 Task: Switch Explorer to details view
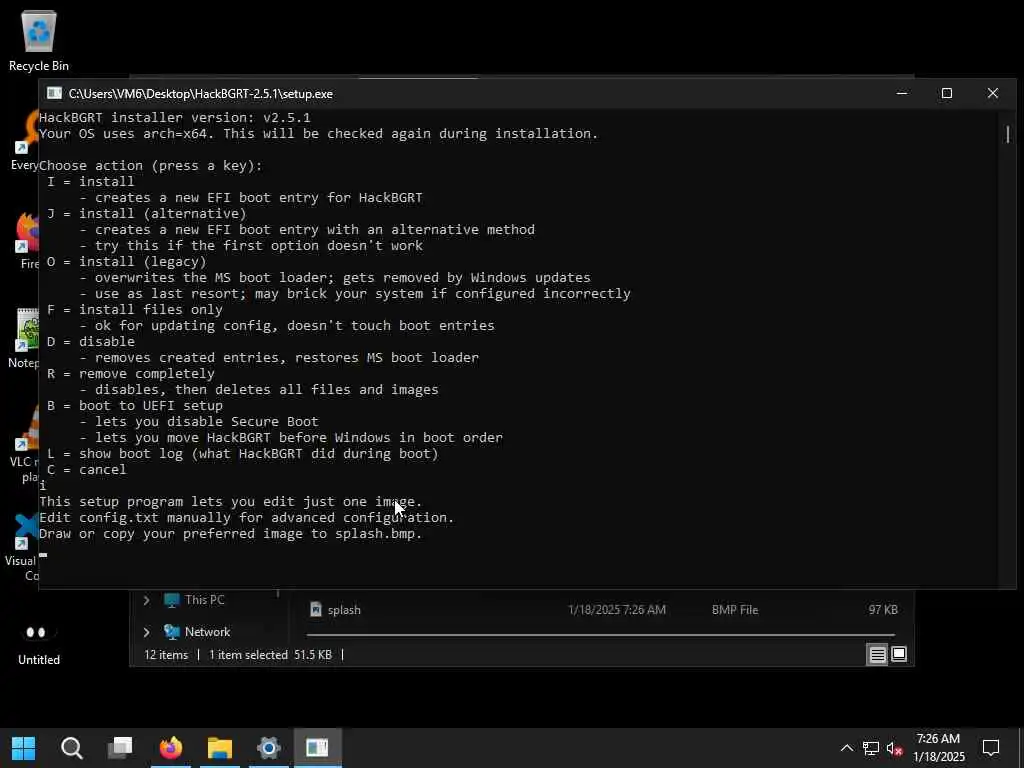pyautogui.click(x=877, y=654)
